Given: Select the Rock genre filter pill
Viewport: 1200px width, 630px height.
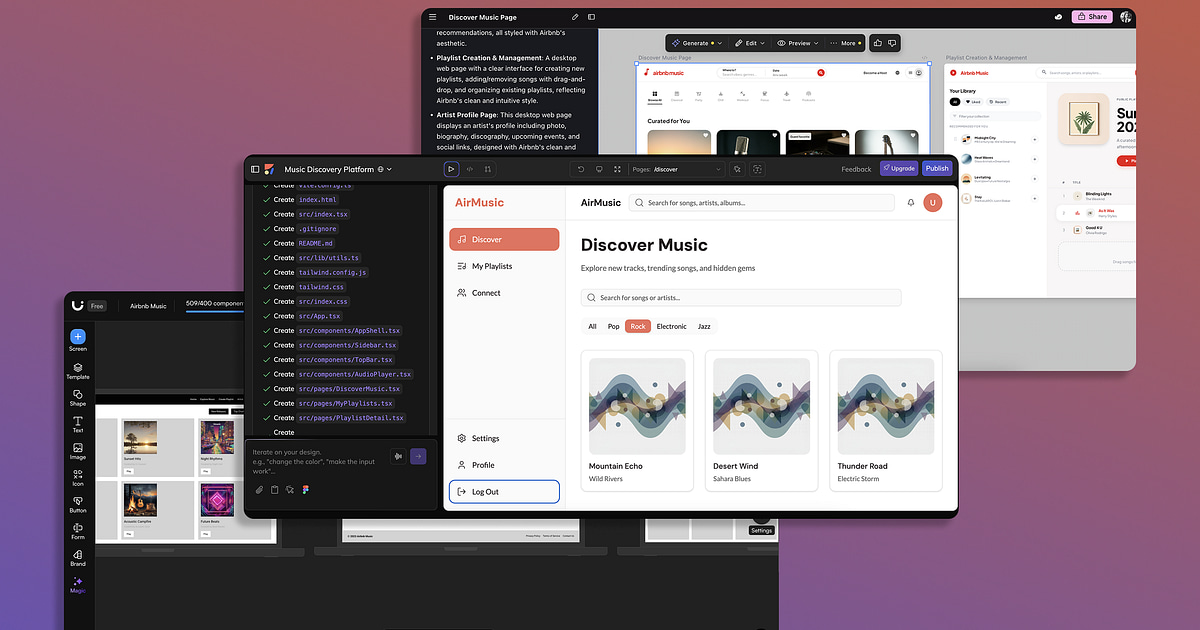Looking at the screenshot, I should click(637, 326).
